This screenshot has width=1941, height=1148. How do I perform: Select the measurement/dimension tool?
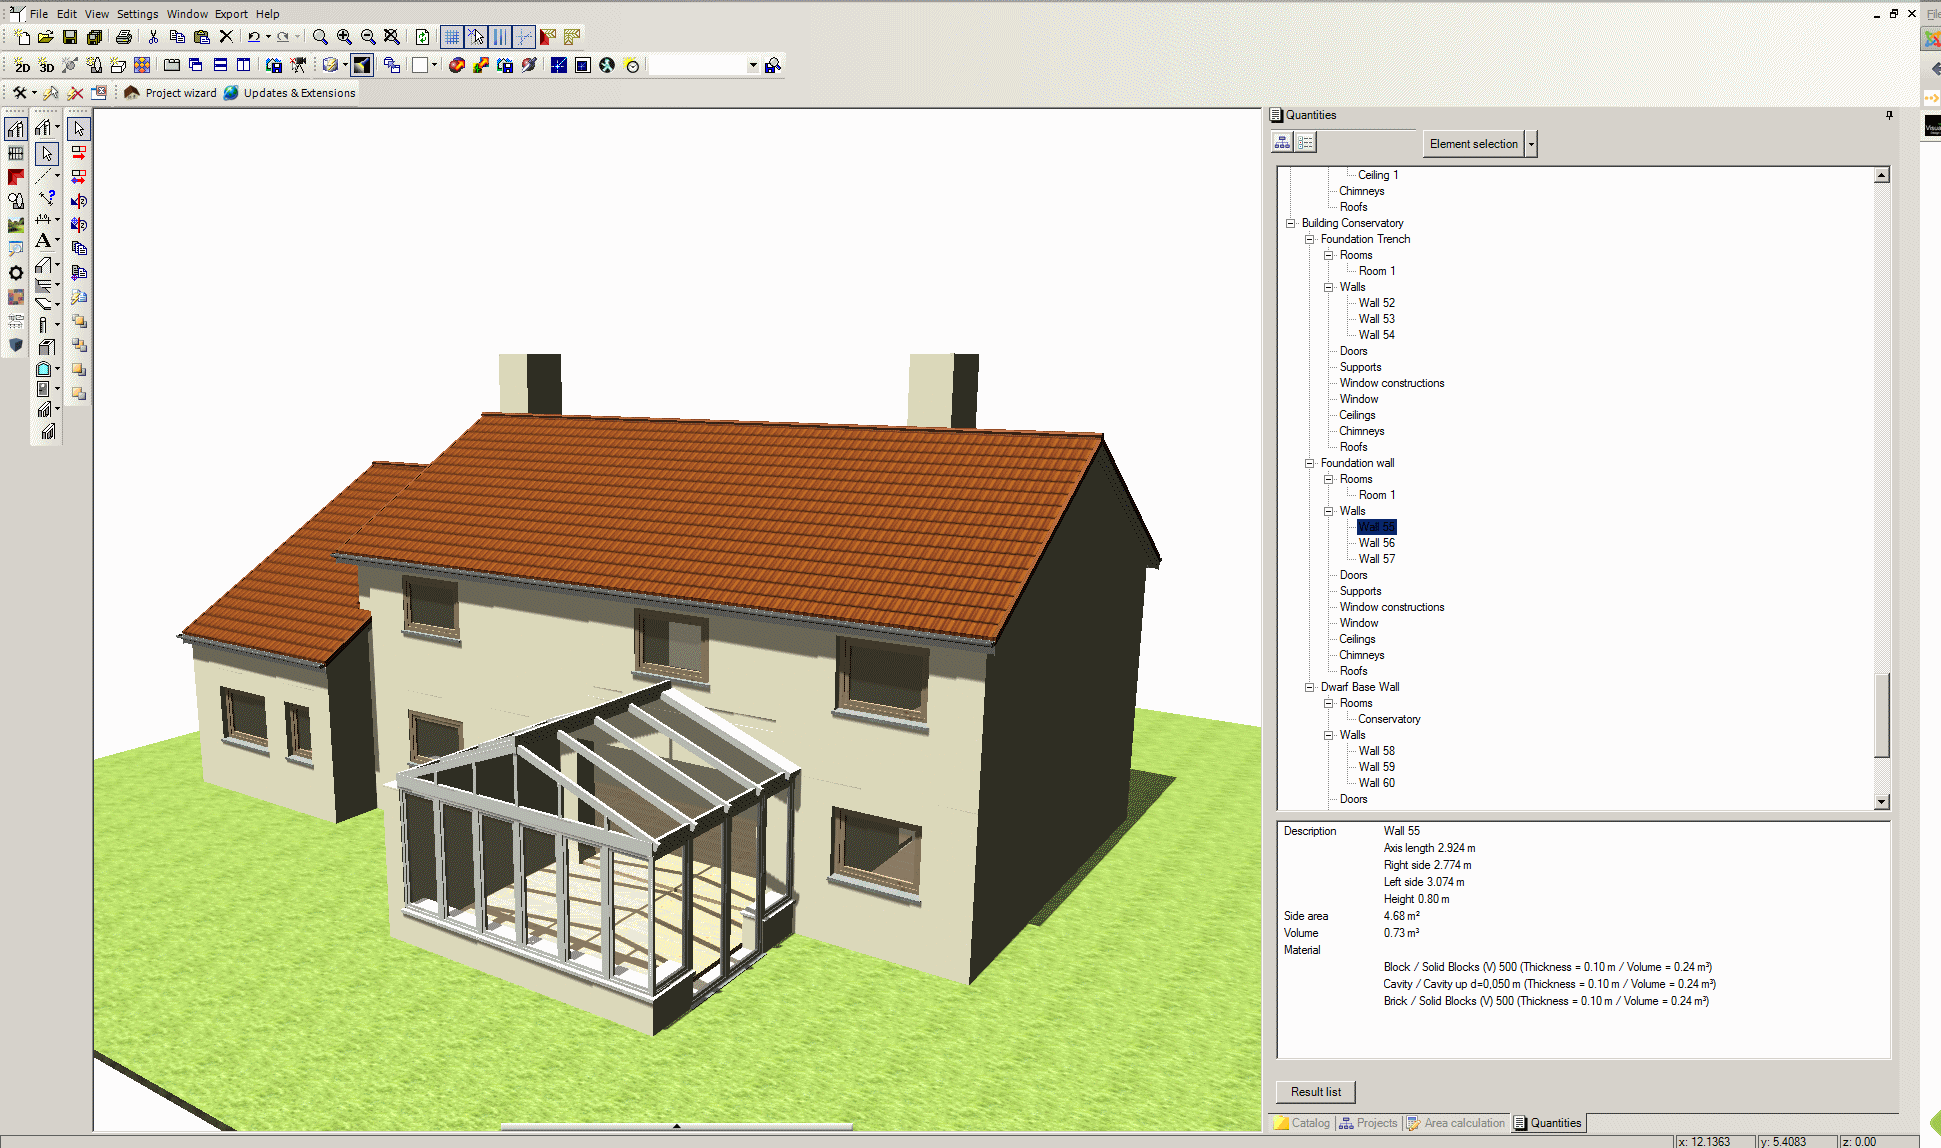coord(45,224)
